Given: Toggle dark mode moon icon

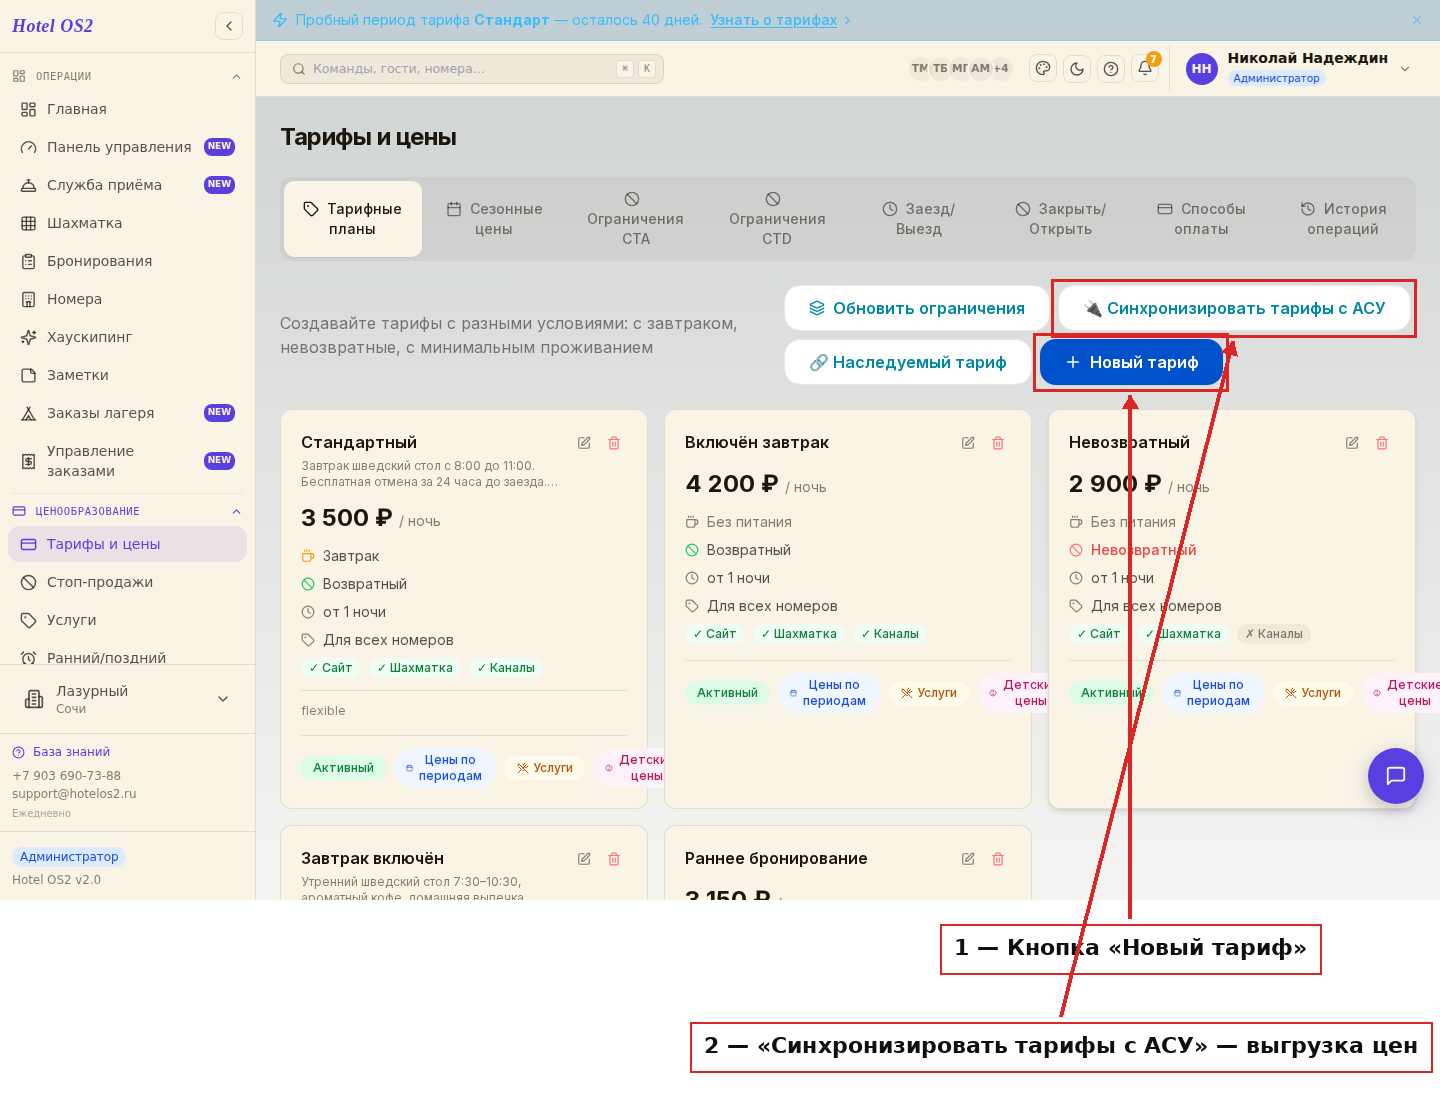Looking at the screenshot, I should pos(1077,69).
